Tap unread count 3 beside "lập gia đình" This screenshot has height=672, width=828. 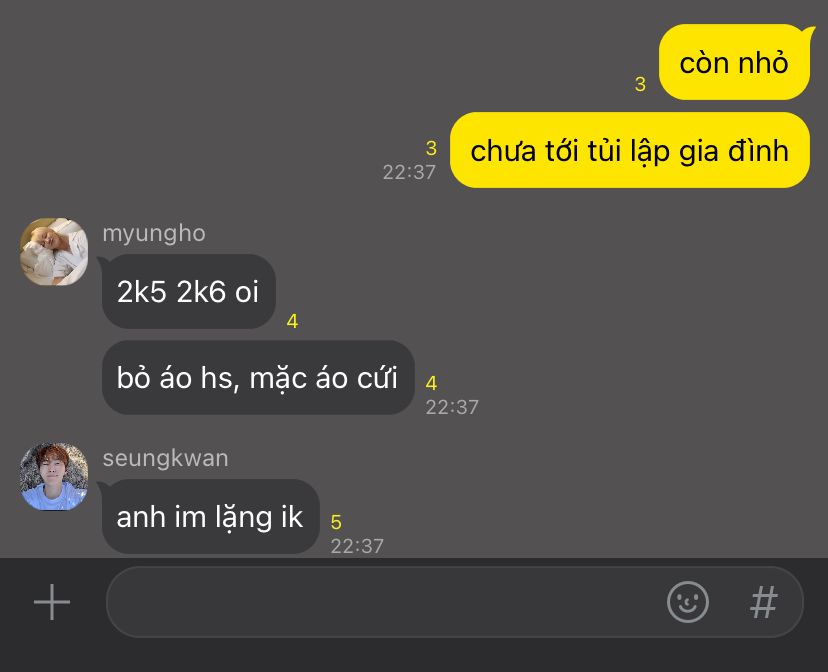coord(431,148)
